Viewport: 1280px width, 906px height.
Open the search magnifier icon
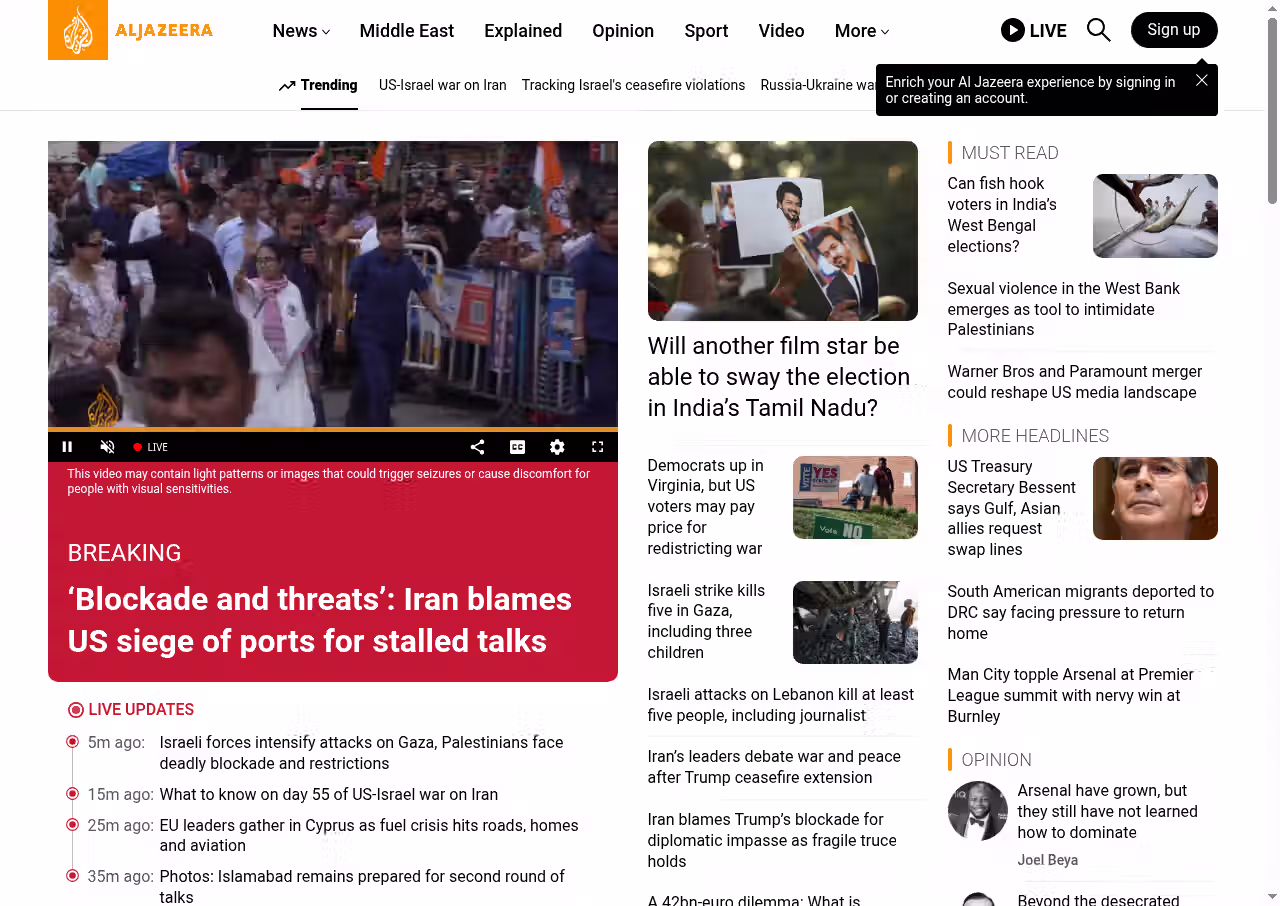coord(1098,30)
